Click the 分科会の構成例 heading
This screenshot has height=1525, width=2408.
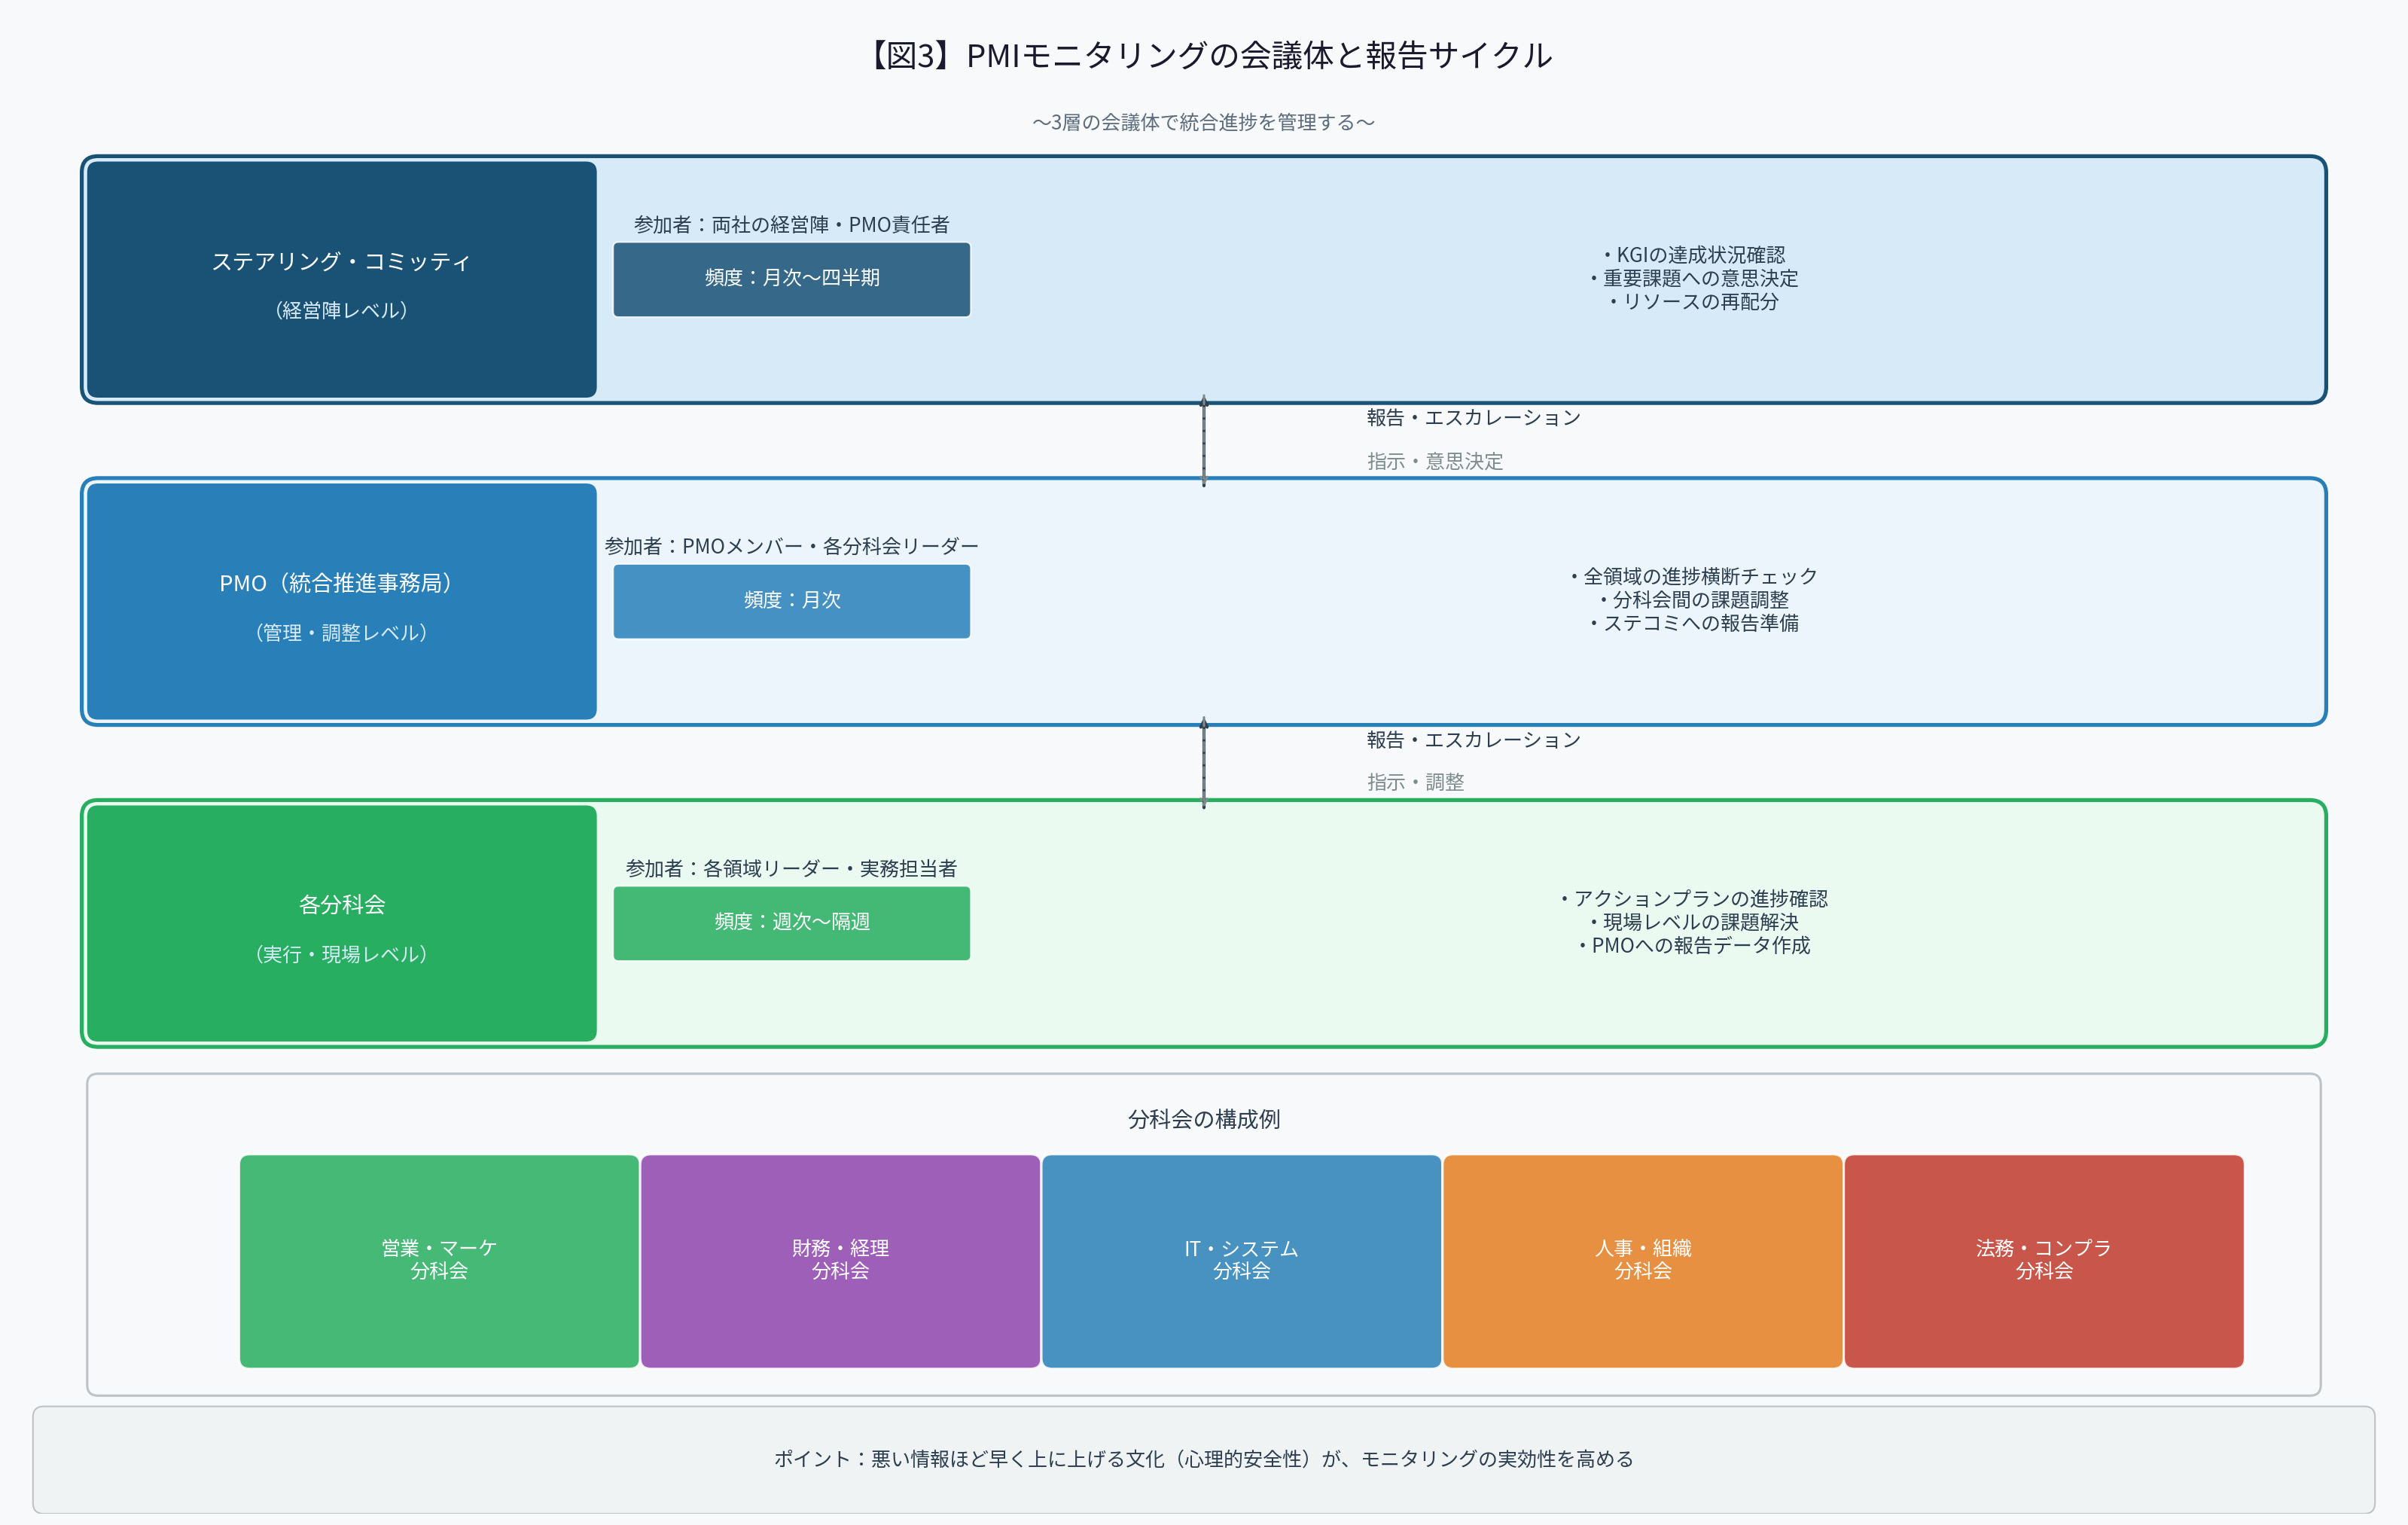click(x=1204, y=1119)
